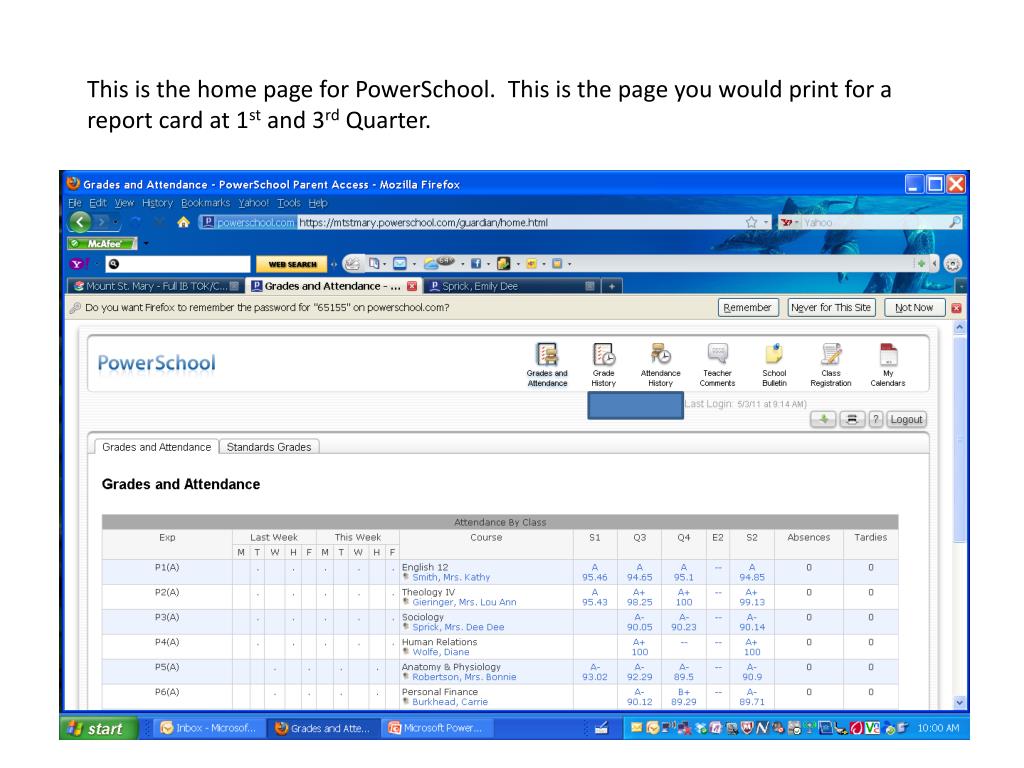Open the File menu
1024x768 pixels.
click(74, 203)
